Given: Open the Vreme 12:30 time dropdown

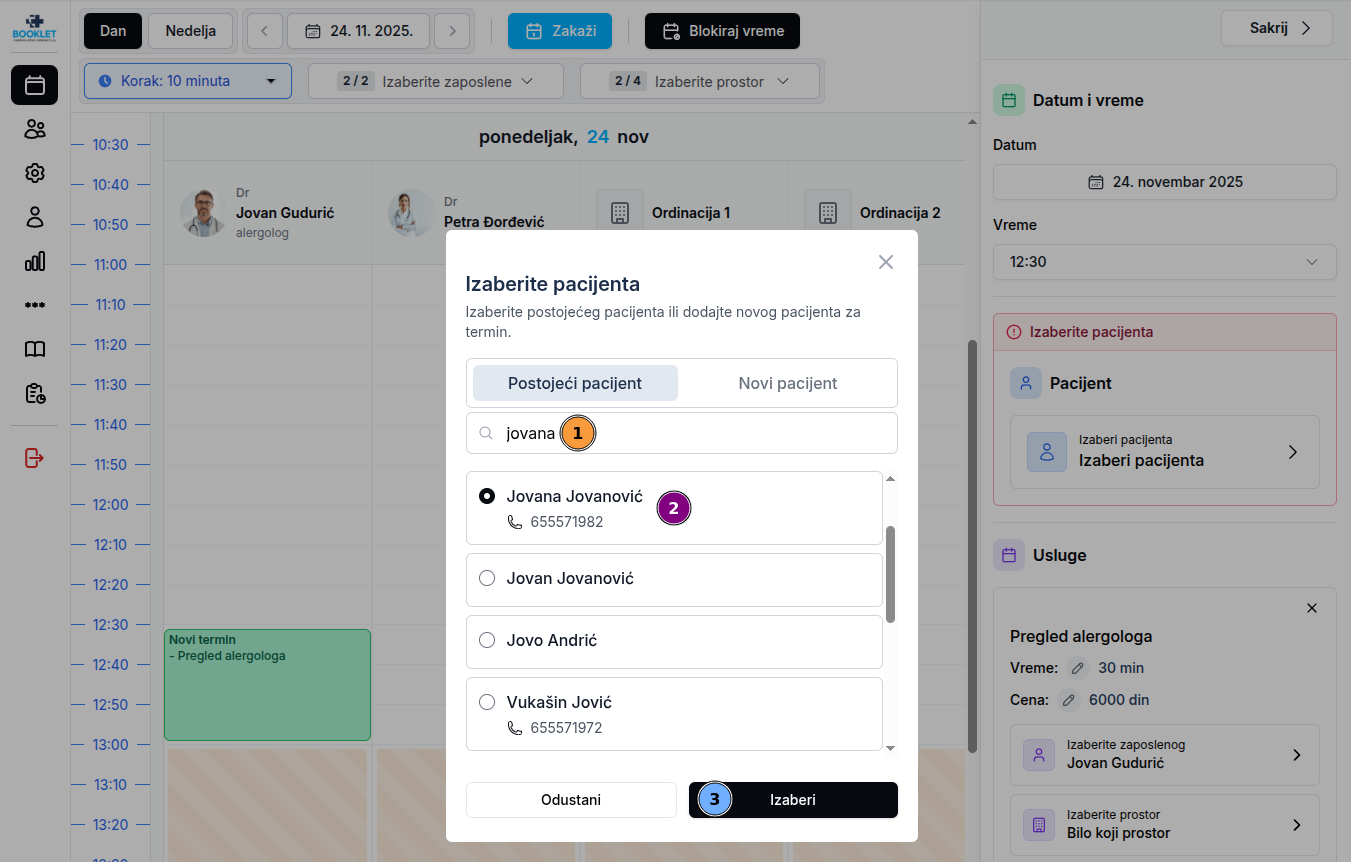Looking at the screenshot, I should pos(1164,262).
